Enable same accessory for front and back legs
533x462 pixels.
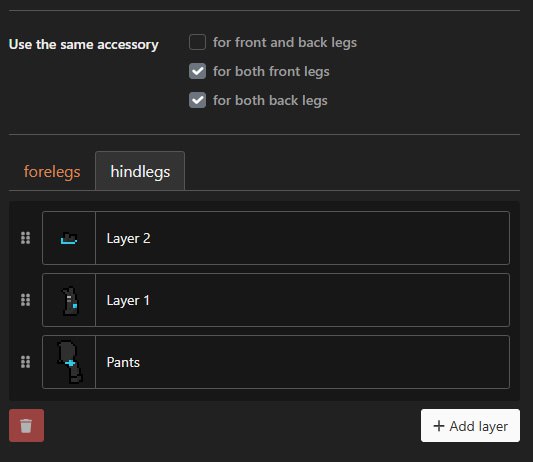pos(197,42)
